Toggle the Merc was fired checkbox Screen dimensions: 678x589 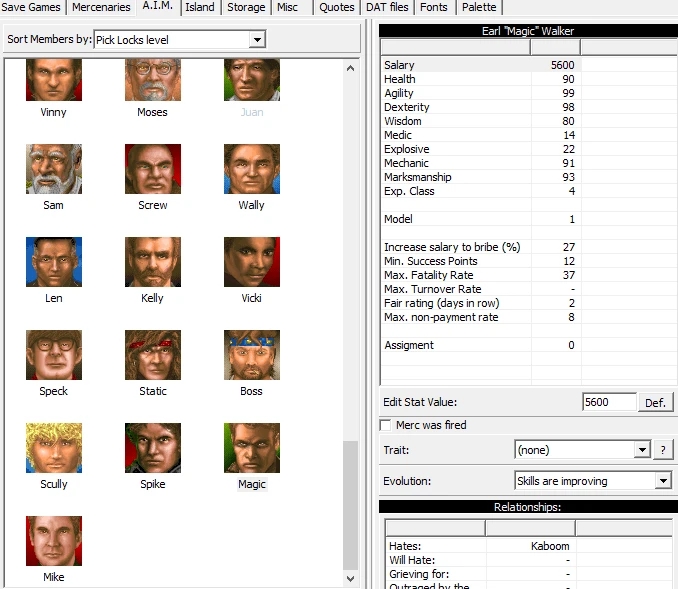(385, 425)
